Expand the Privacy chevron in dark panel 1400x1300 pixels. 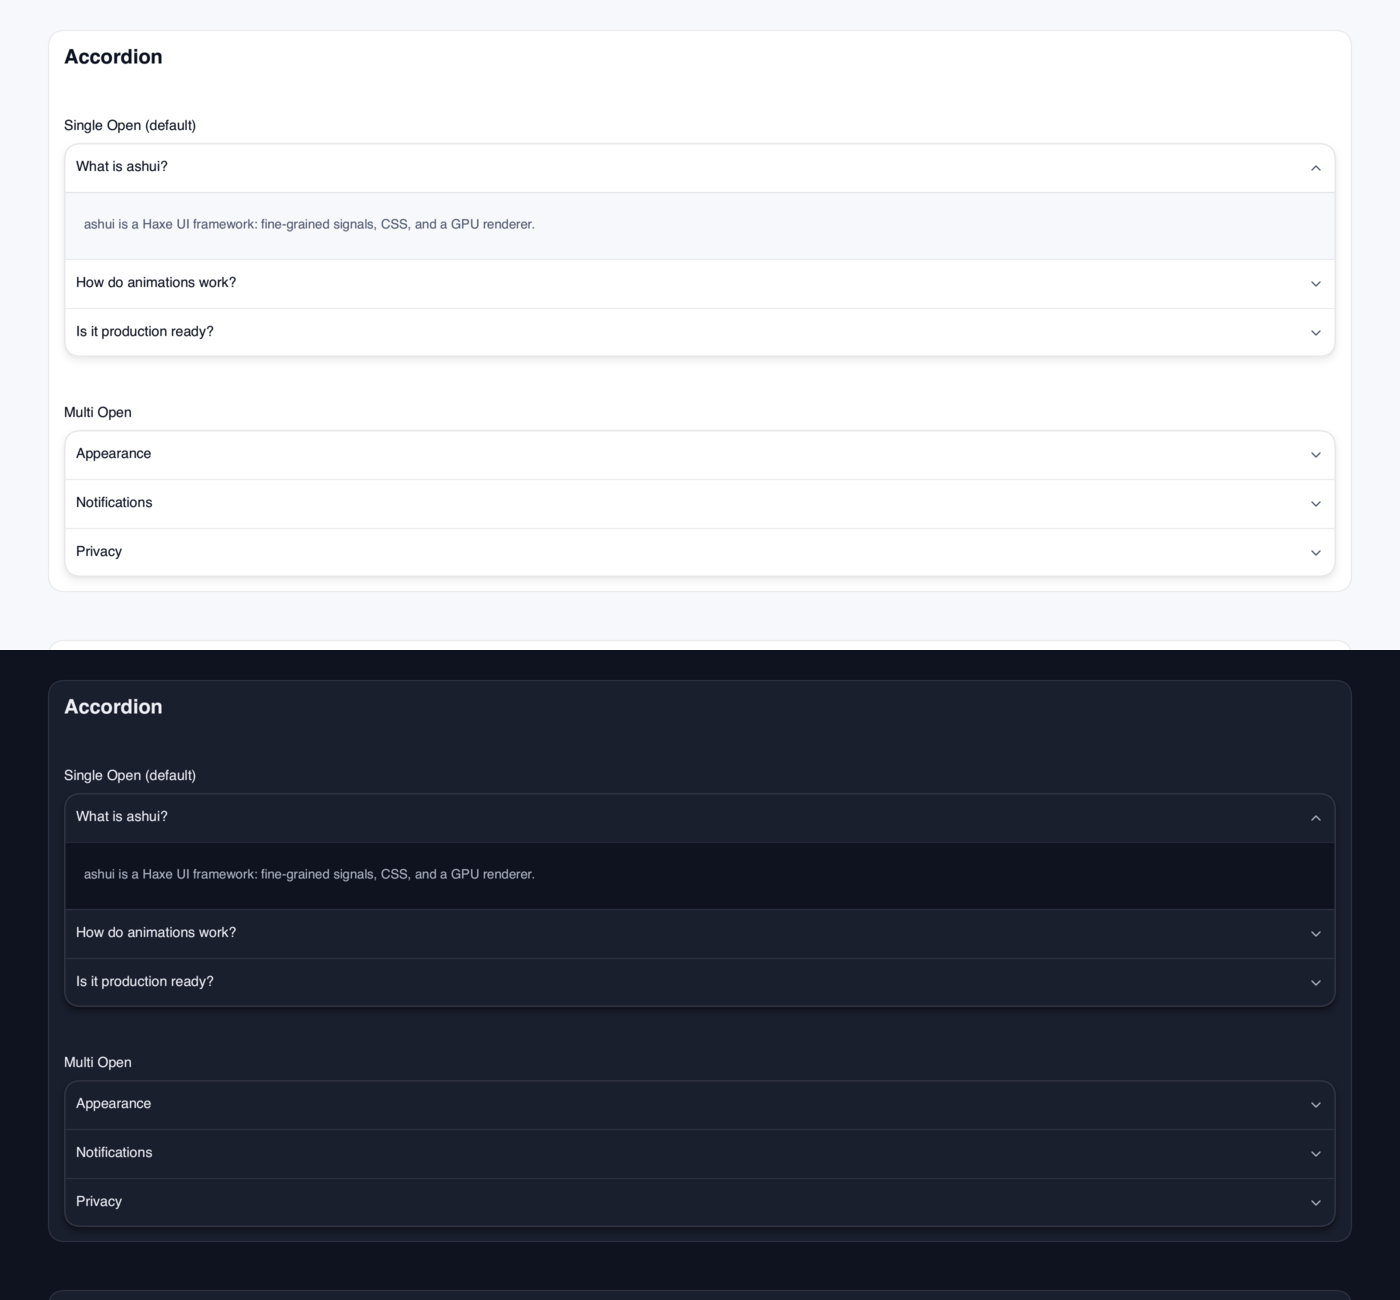click(1316, 1203)
